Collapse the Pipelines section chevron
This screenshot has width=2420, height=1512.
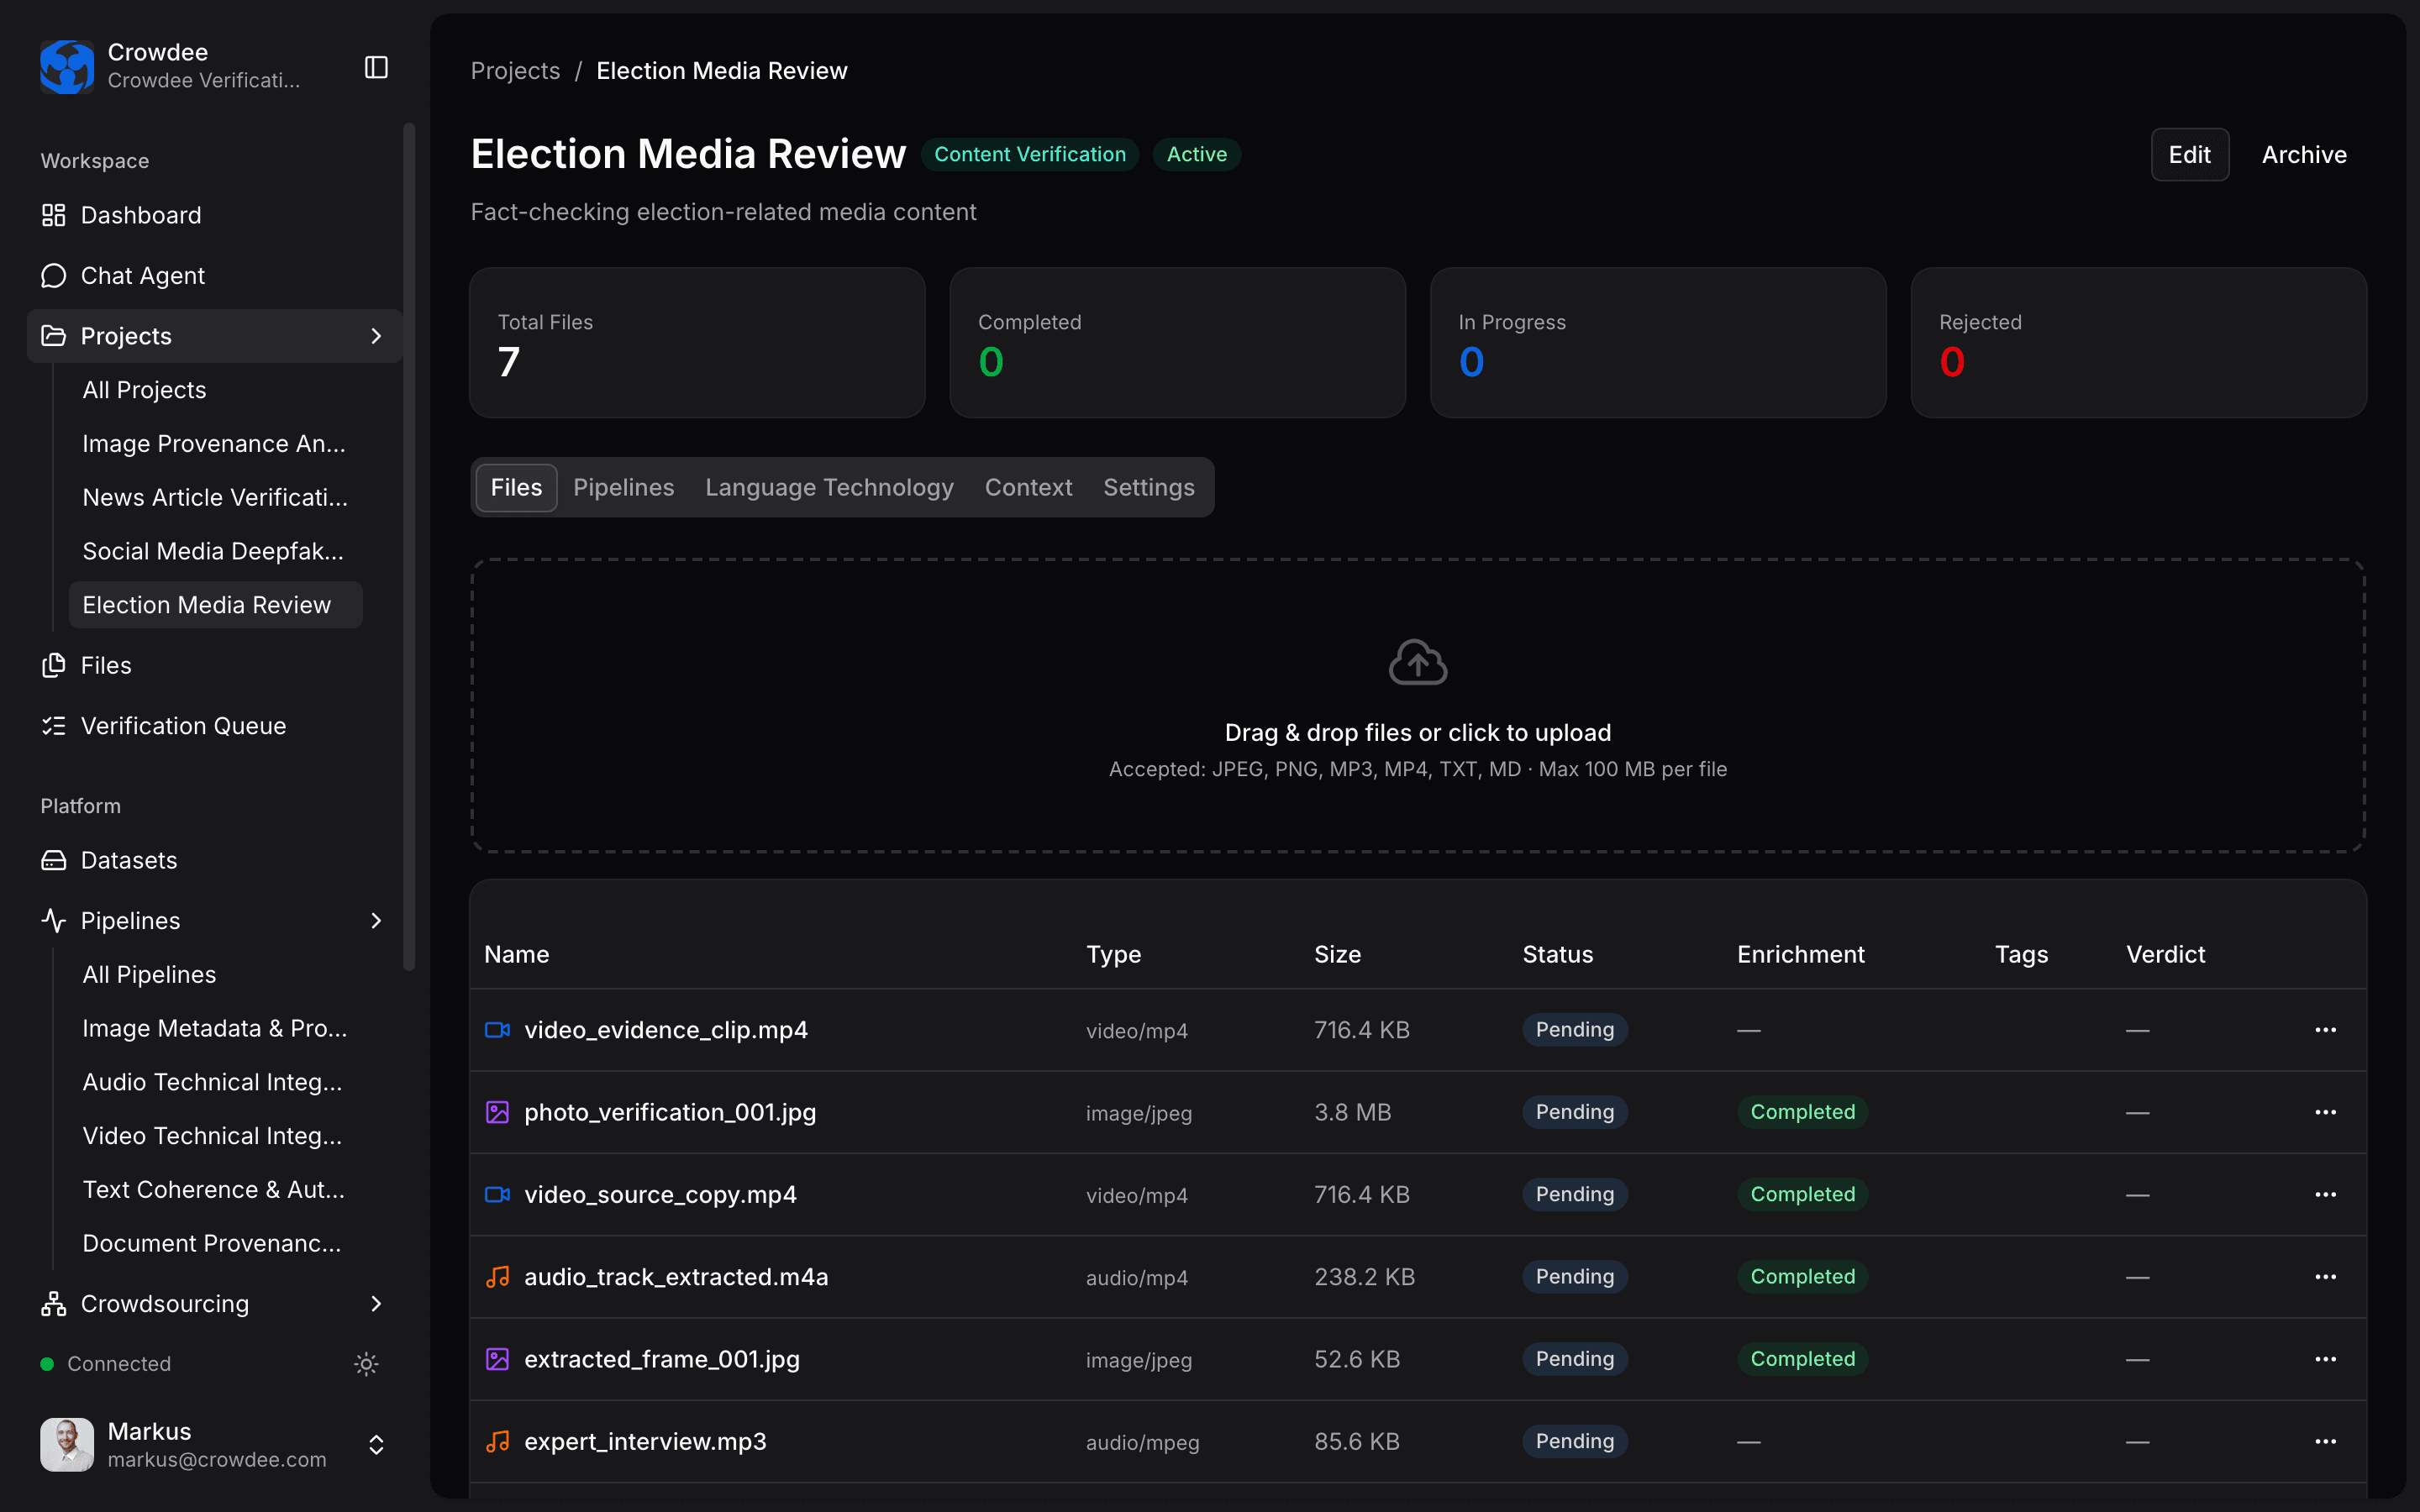[376, 920]
